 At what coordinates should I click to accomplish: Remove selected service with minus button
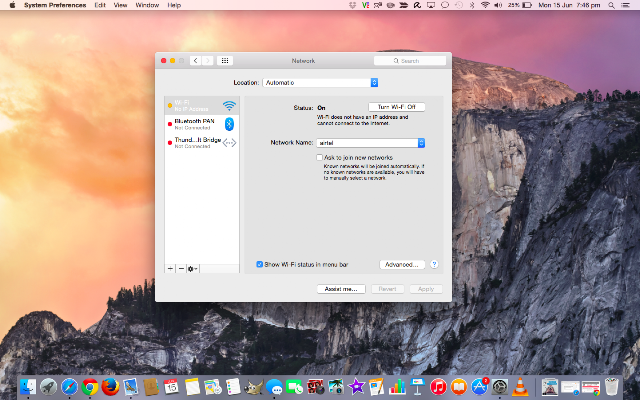[x=181, y=269]
